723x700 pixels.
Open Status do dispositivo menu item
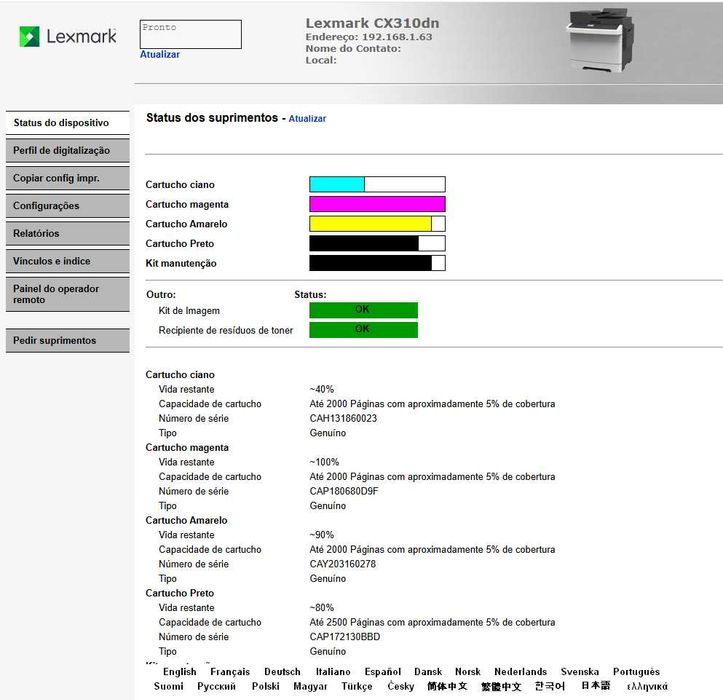point(68,123)
